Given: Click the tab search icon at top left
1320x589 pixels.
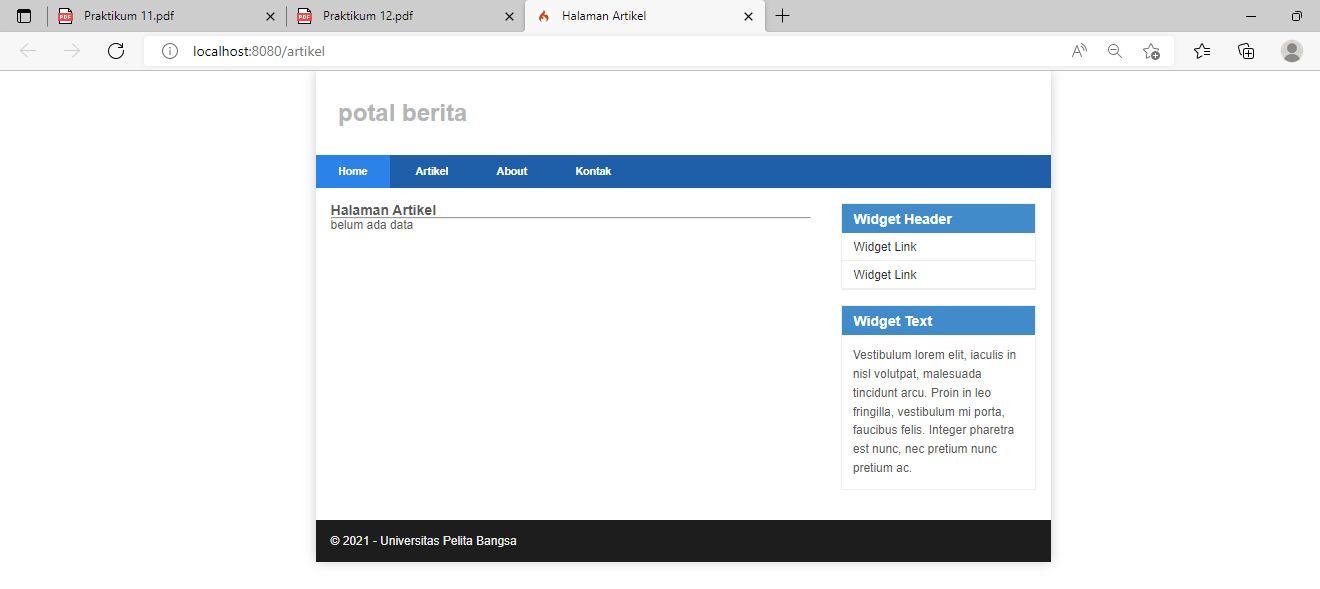Looking at the screenshot, I should point(23,15).
